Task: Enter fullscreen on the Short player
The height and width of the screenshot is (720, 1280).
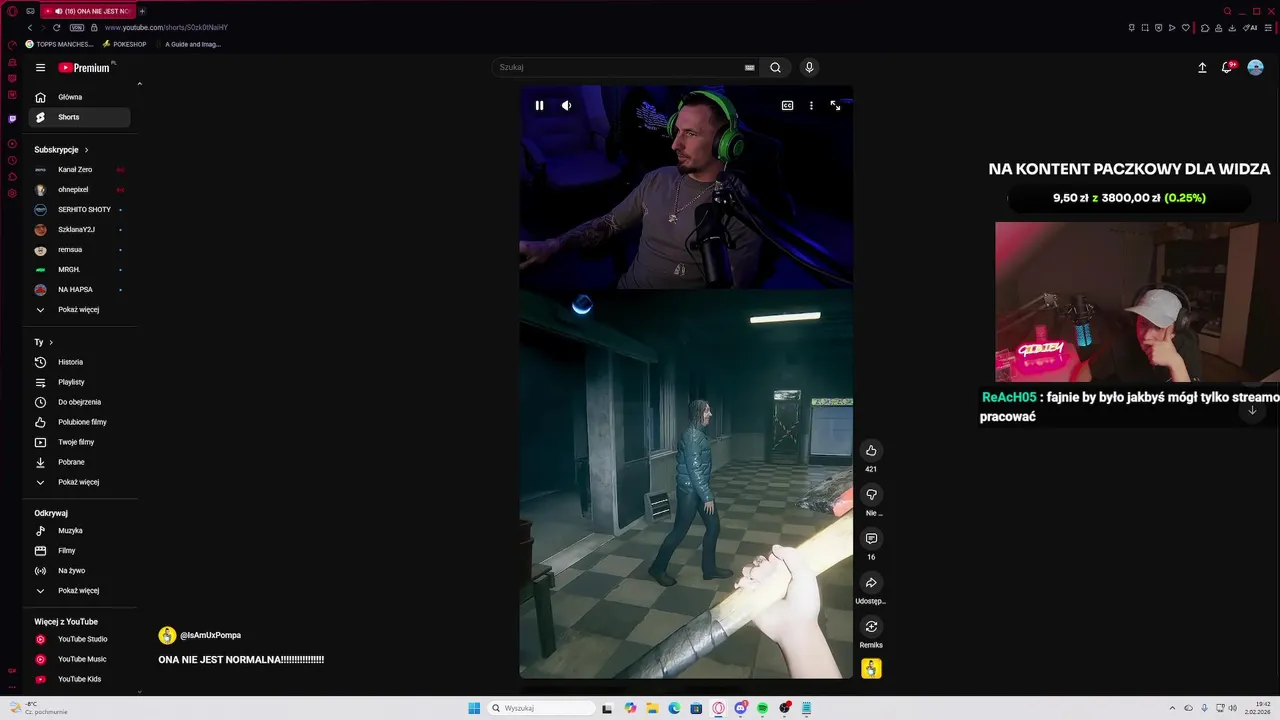Action: (835, 105)
